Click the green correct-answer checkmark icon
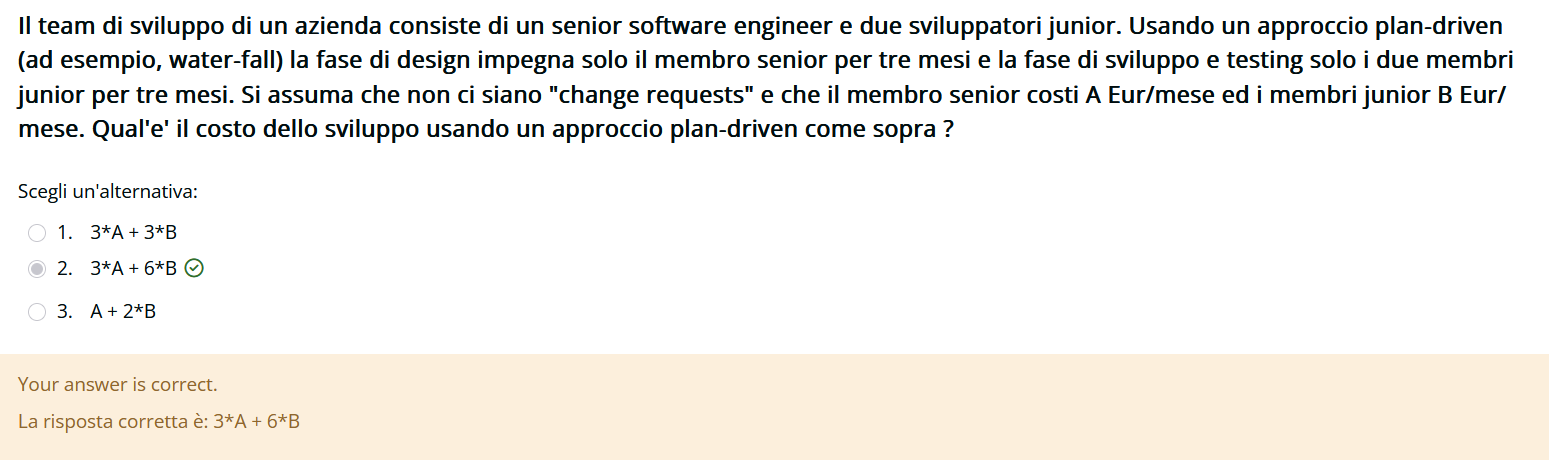Viewport: 1549px width, 470px height. click(x=195, y=268)
